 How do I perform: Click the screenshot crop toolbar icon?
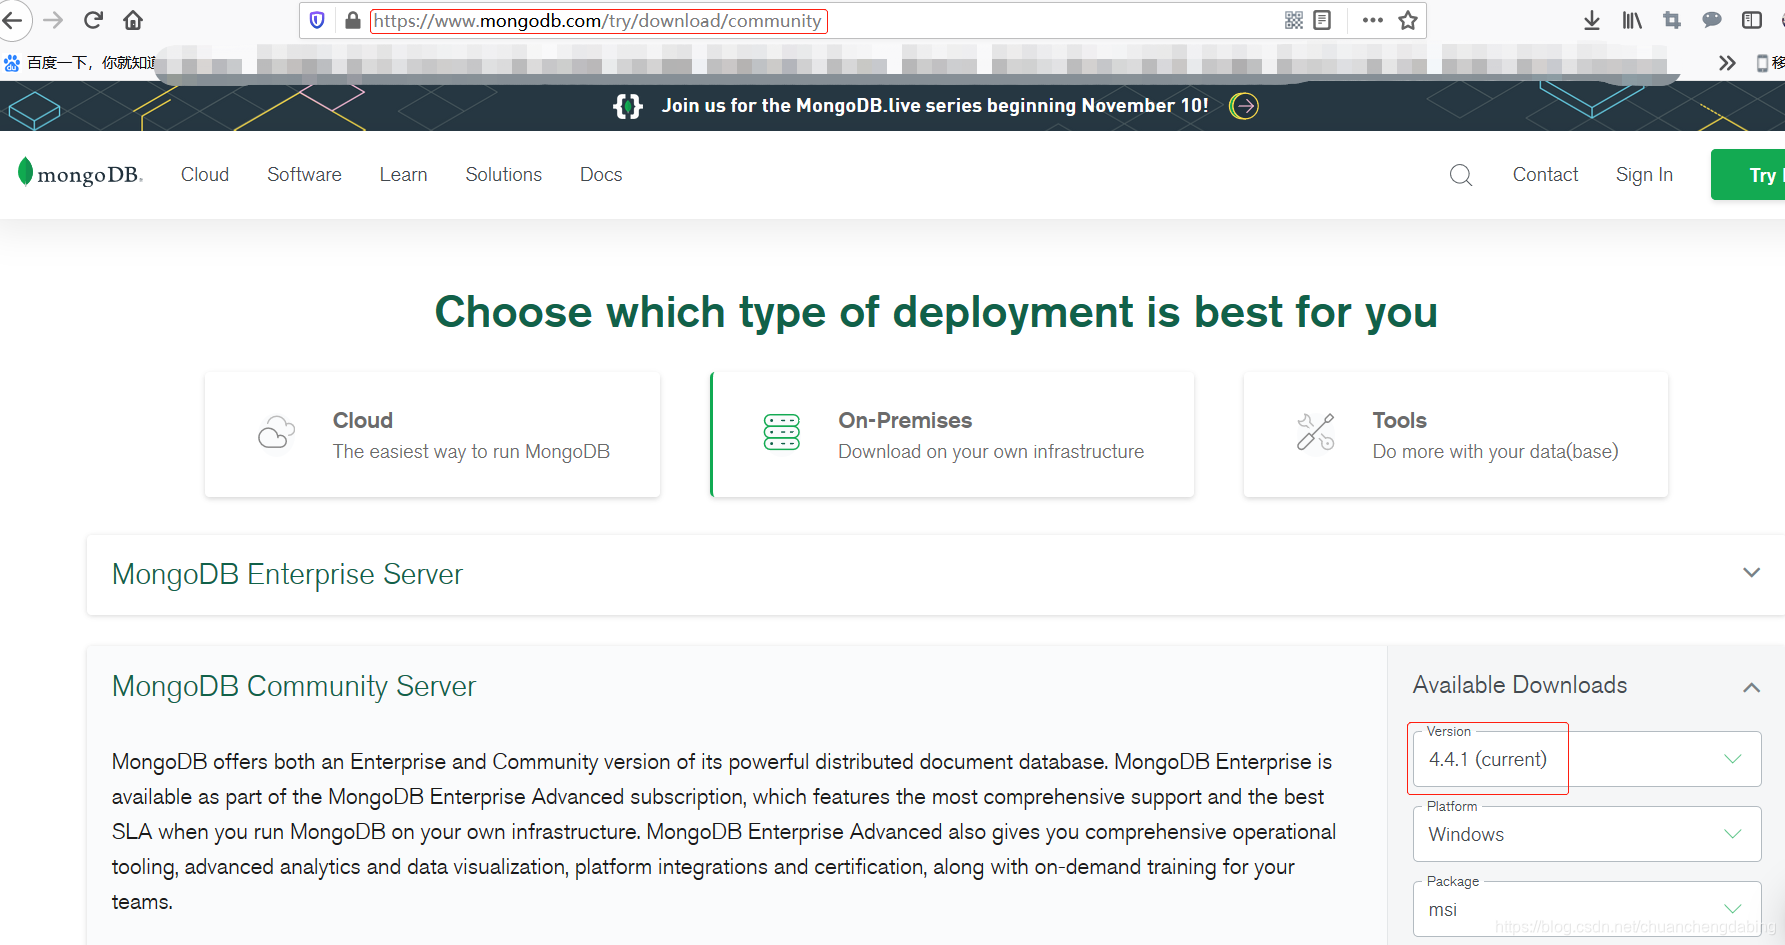(1672, 20)
